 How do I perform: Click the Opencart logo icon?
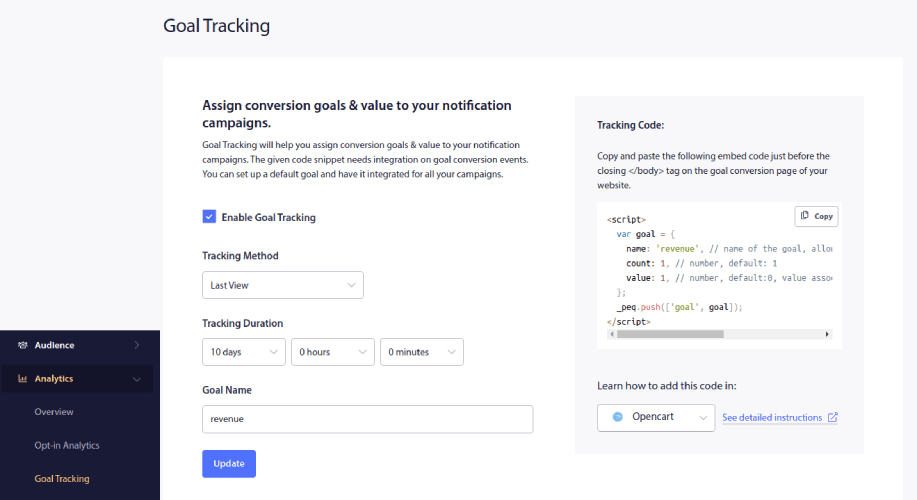coord(618,417)
